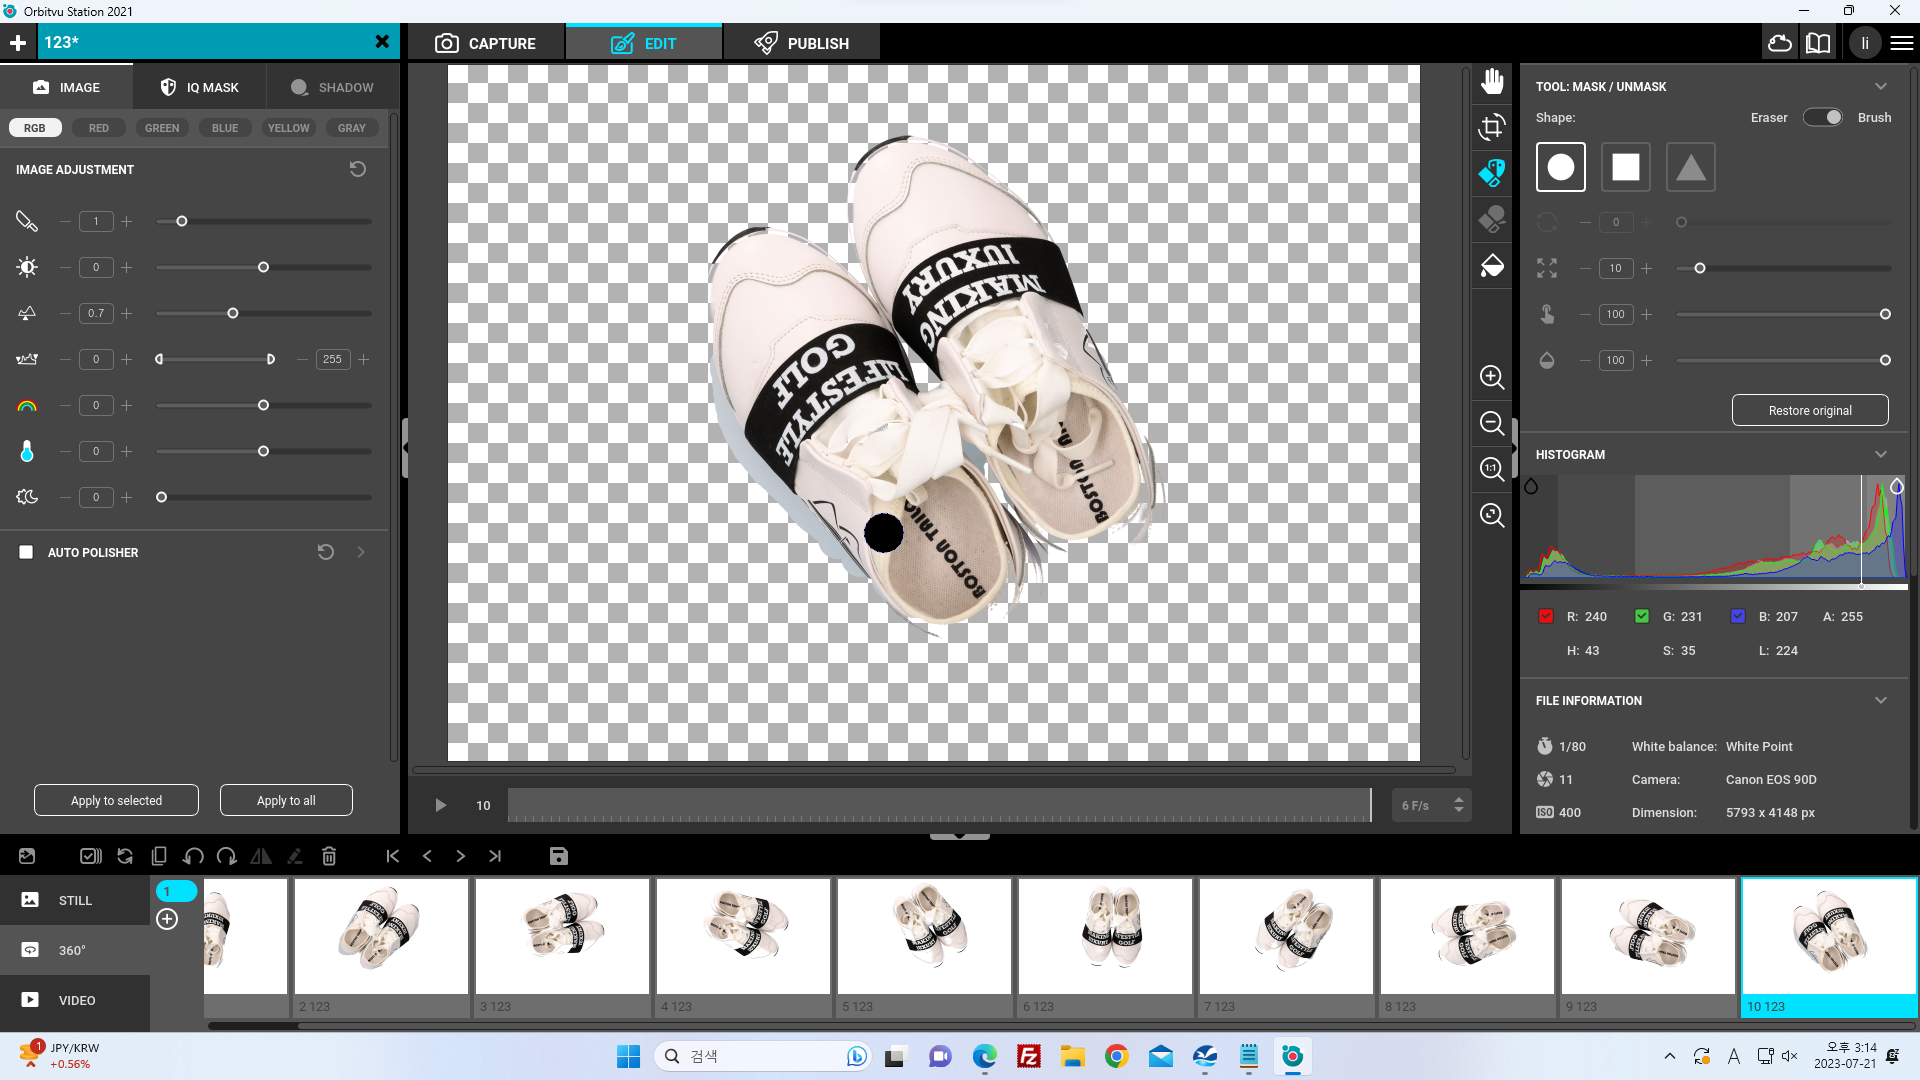Image resolution: width=1920 pixels, height=1080 pixels.
Task: Collapse the Histogram panel
Action: 1881,454
